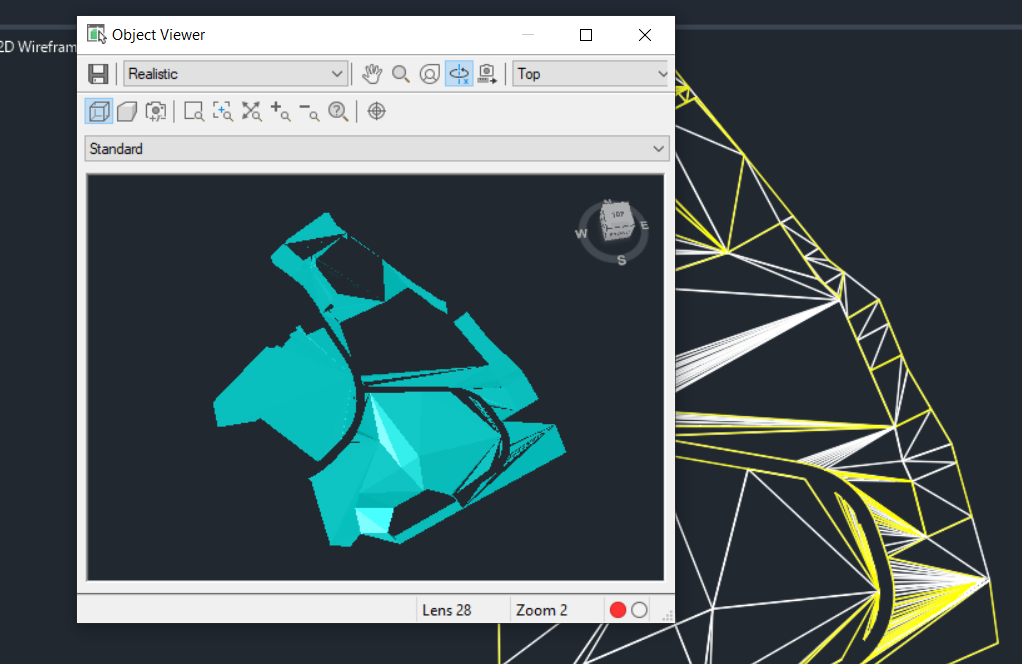The height and width of the screenshot is (664, 1022).
Task: Toggle Parallel projection mode
Action: [98, 111]
